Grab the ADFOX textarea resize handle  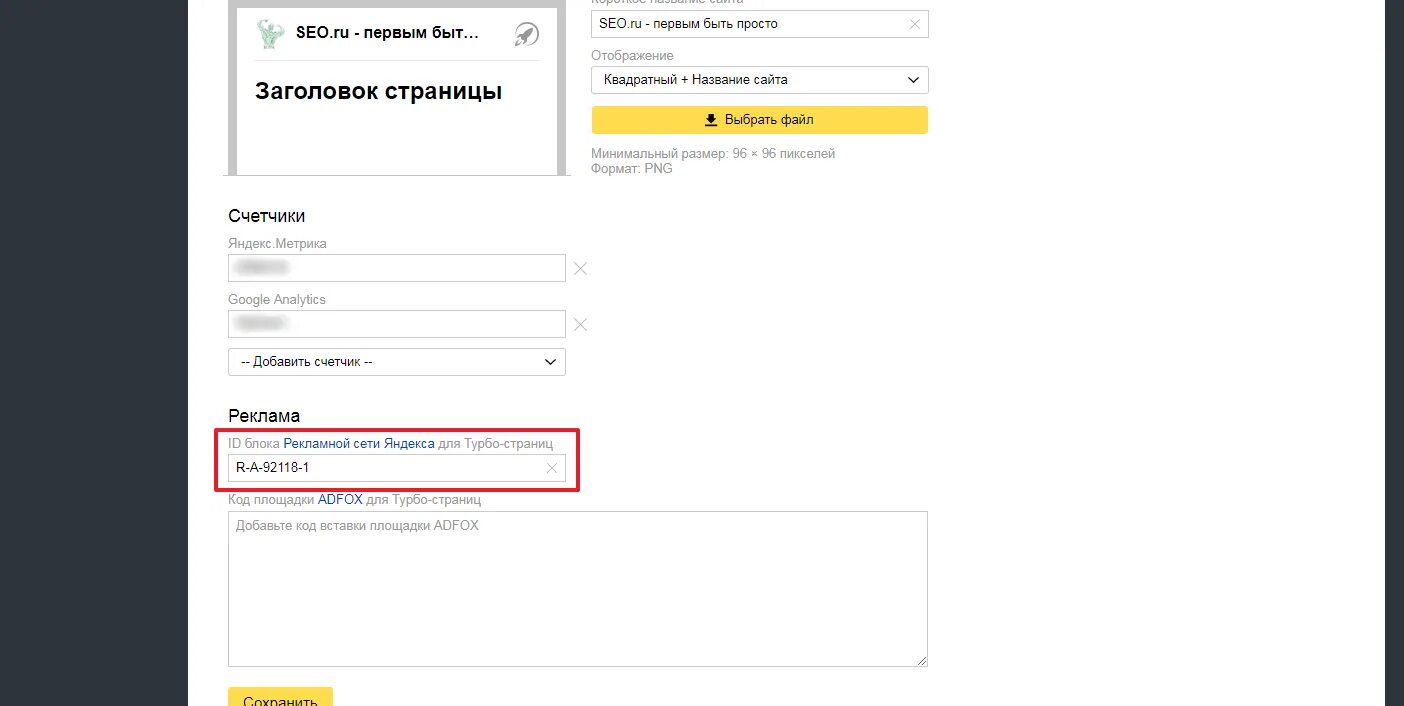pyautogui.click(x=921, y=660)
